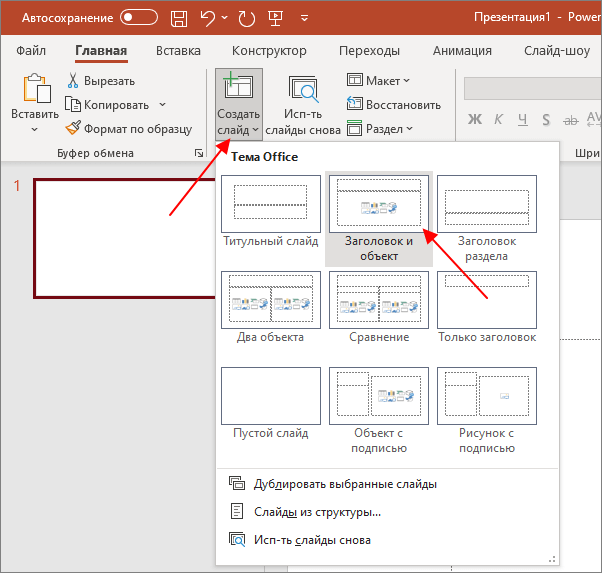Screen dimensions: 602x573
Task: Open Customize Quick Access Toolbar dropdown
Action: coord(304,18)
